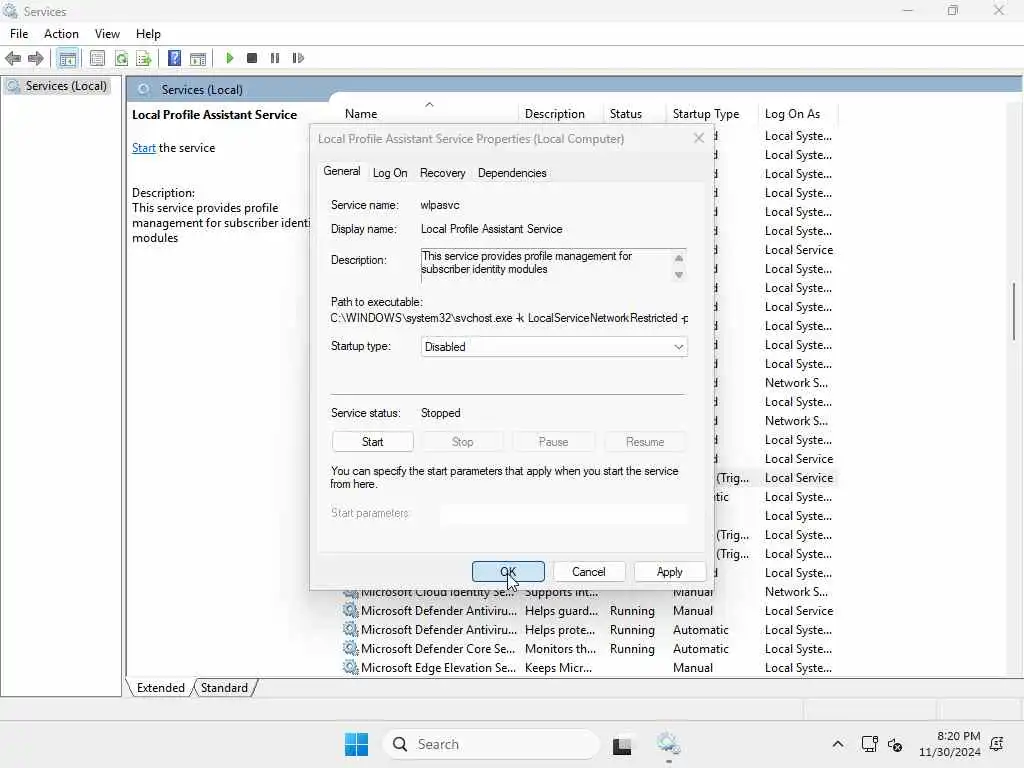Screen dimensions: 1024x768
Task: Show hidden tray icons chevron
Action: [x=838, y=744]
